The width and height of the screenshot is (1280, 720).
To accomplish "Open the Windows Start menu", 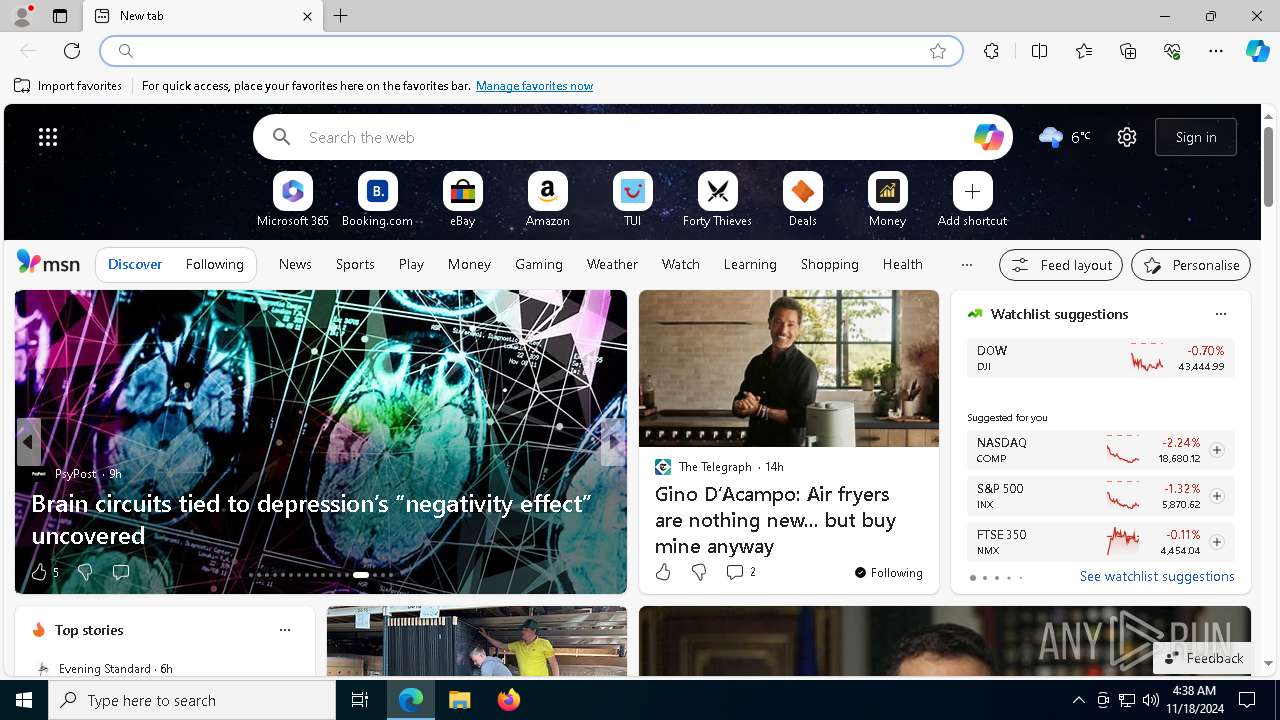I will [x=24, y=700].
